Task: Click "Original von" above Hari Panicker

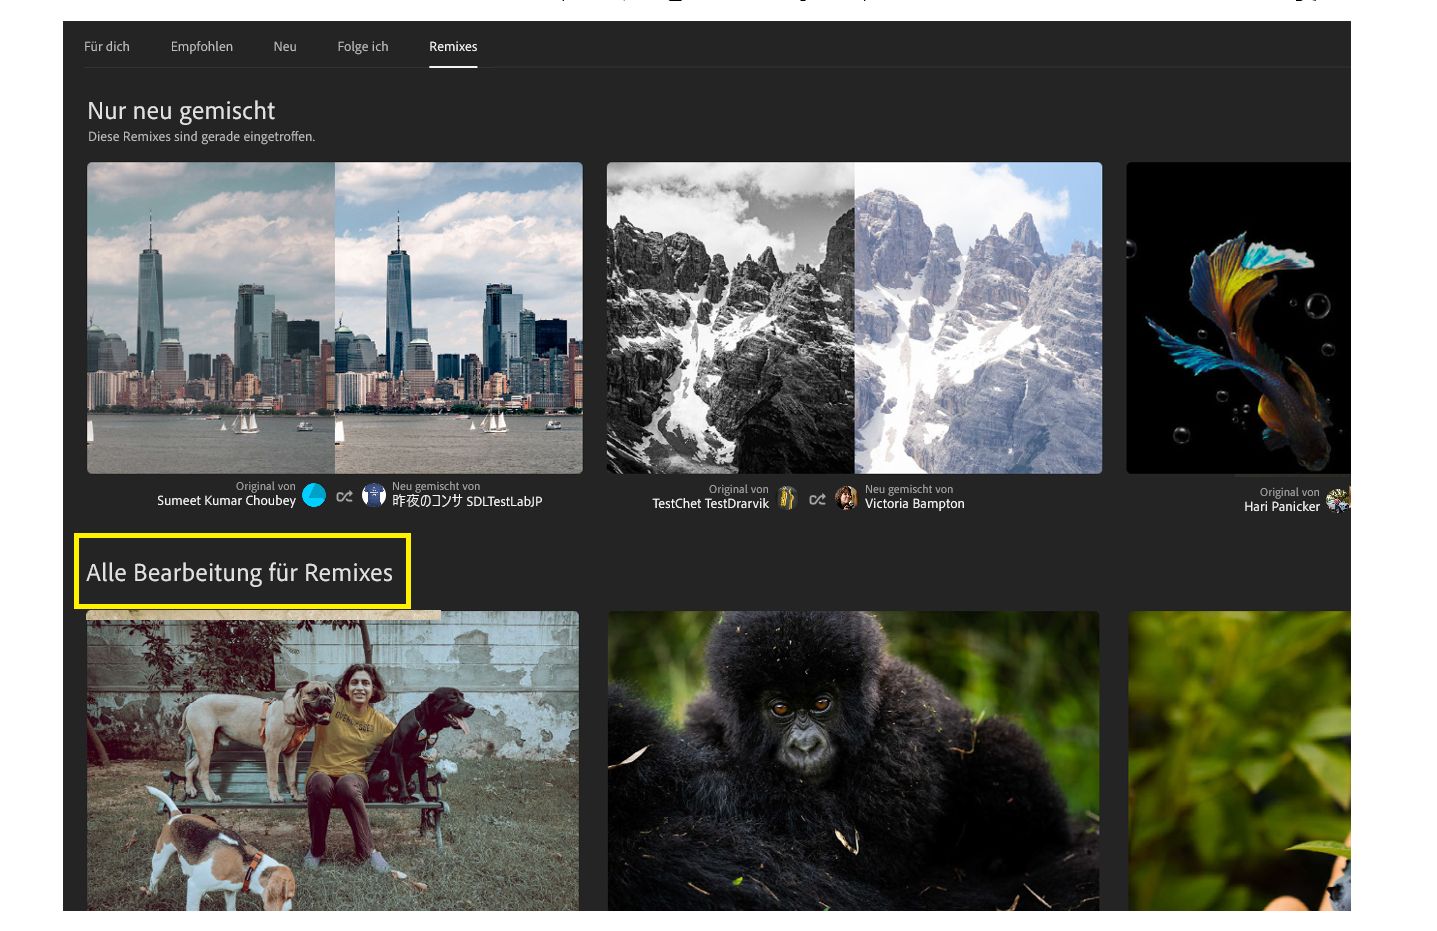Action: [x=1290, y=493]
